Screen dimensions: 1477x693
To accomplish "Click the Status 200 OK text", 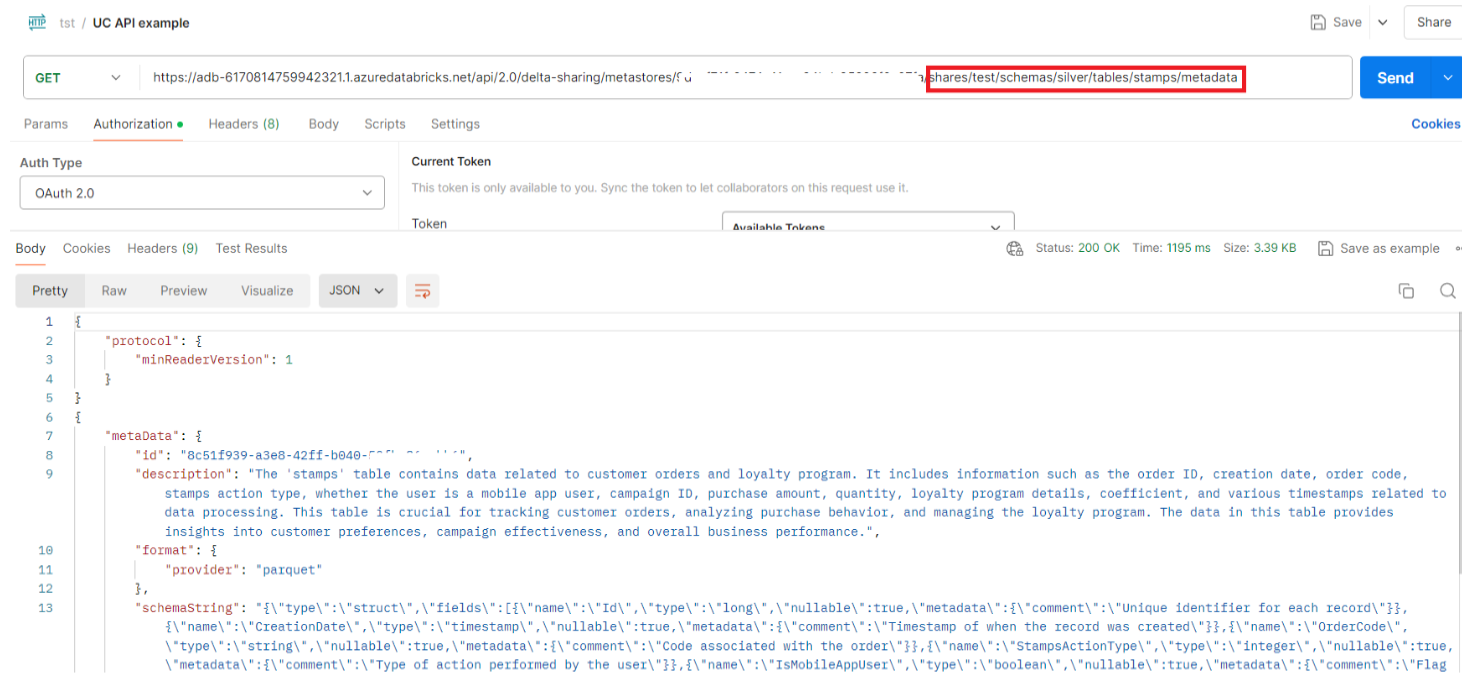I will (x=1078, y=248).
